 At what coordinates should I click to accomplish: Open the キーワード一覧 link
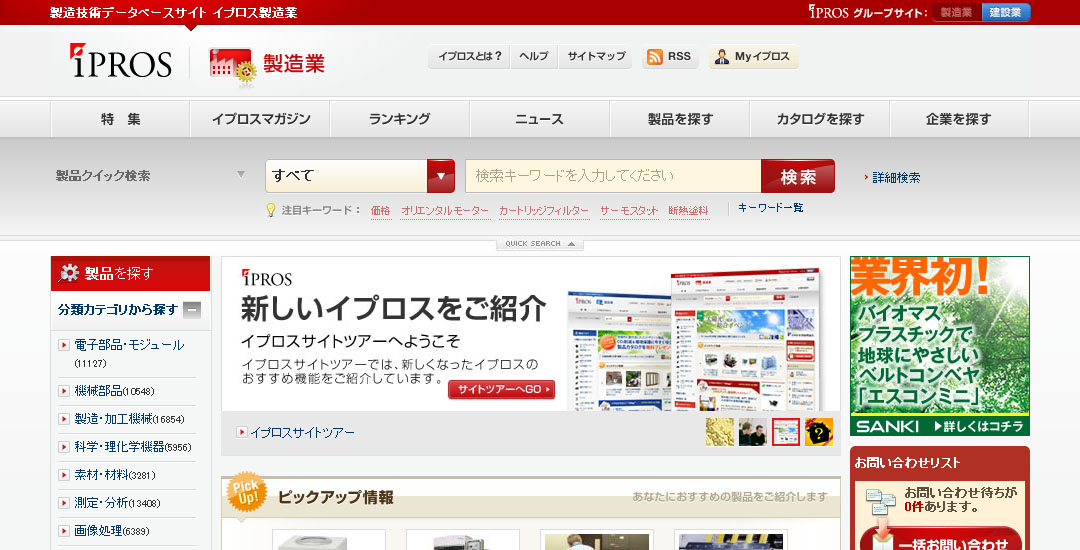tap(771, 207)
